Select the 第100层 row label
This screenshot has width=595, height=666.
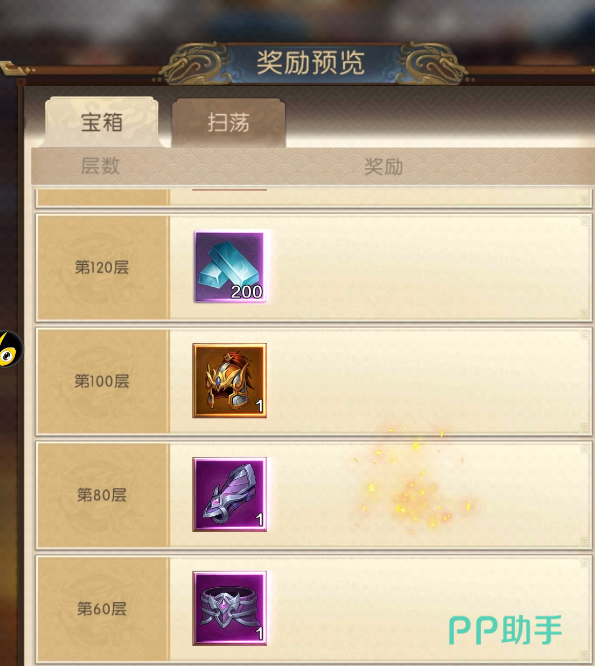coord(102,381)
